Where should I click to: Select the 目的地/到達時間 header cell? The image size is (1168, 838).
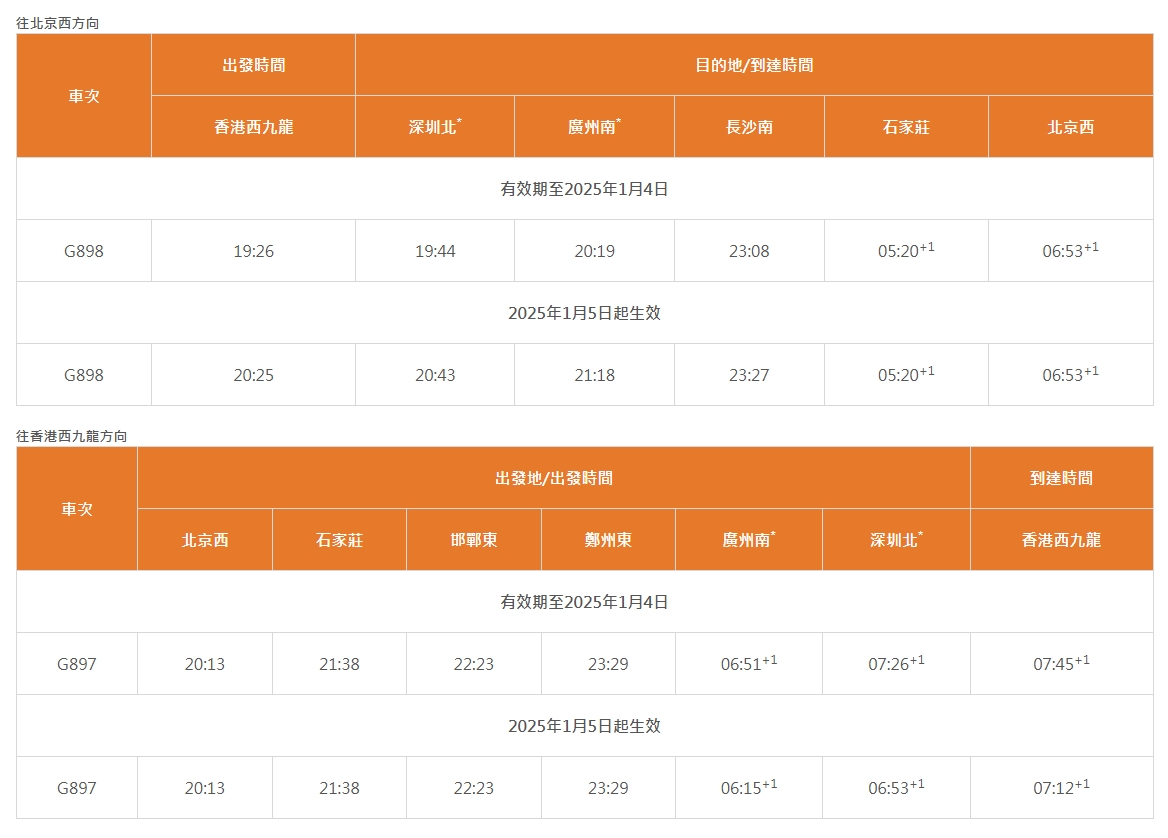[x=754, y=65]
